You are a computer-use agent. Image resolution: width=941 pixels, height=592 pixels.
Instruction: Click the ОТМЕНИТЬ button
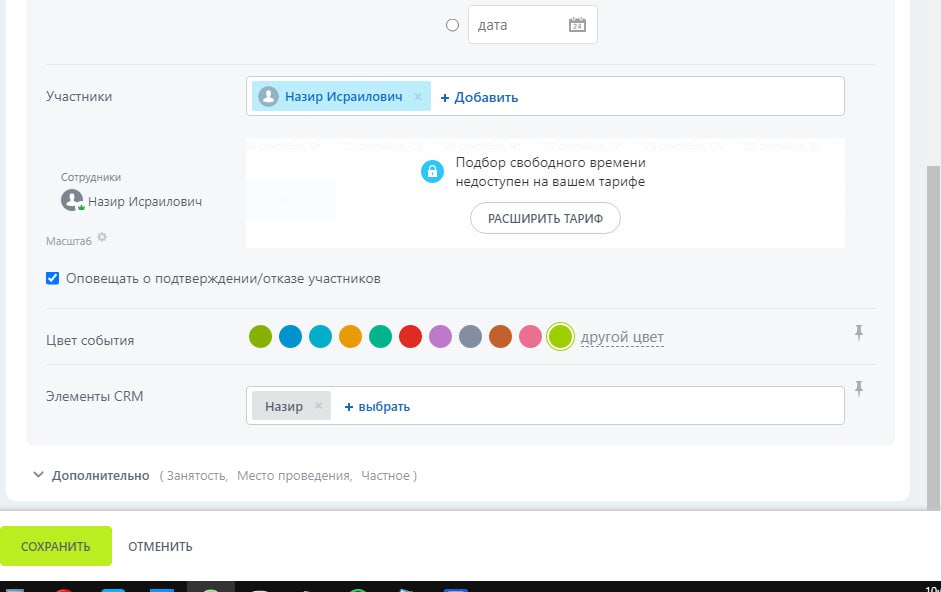click(160, 546)
